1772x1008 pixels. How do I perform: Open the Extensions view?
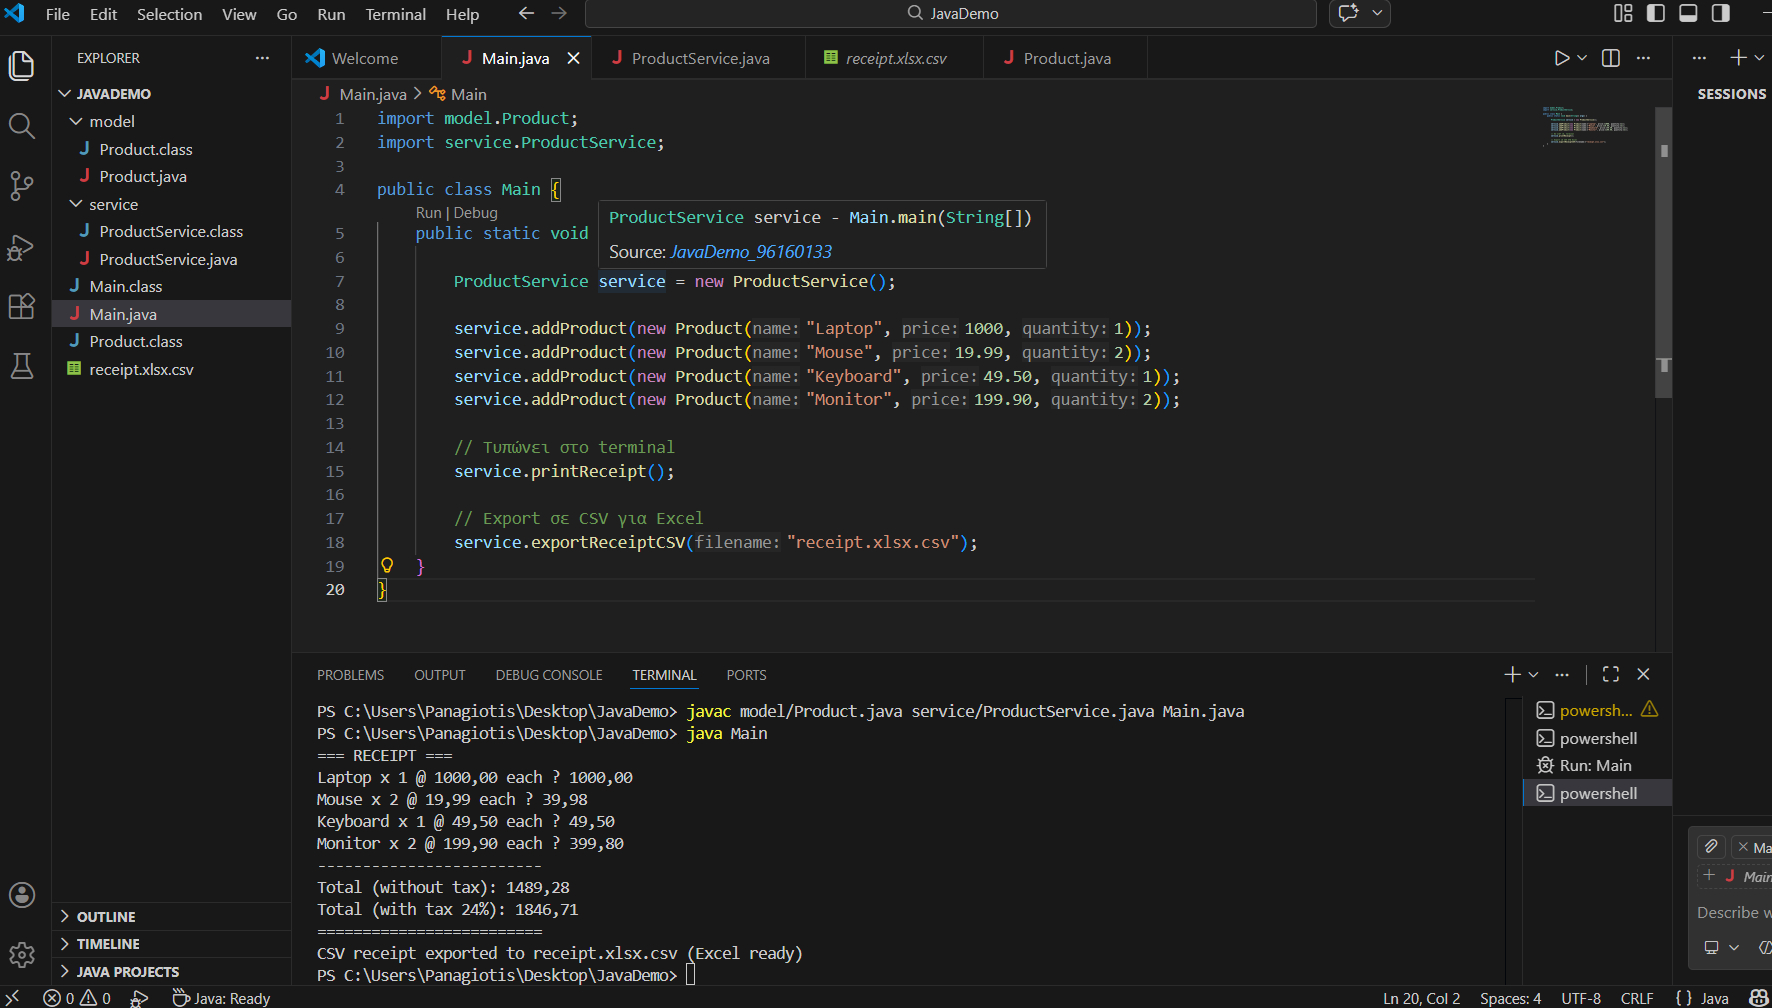tap(21, 306)
